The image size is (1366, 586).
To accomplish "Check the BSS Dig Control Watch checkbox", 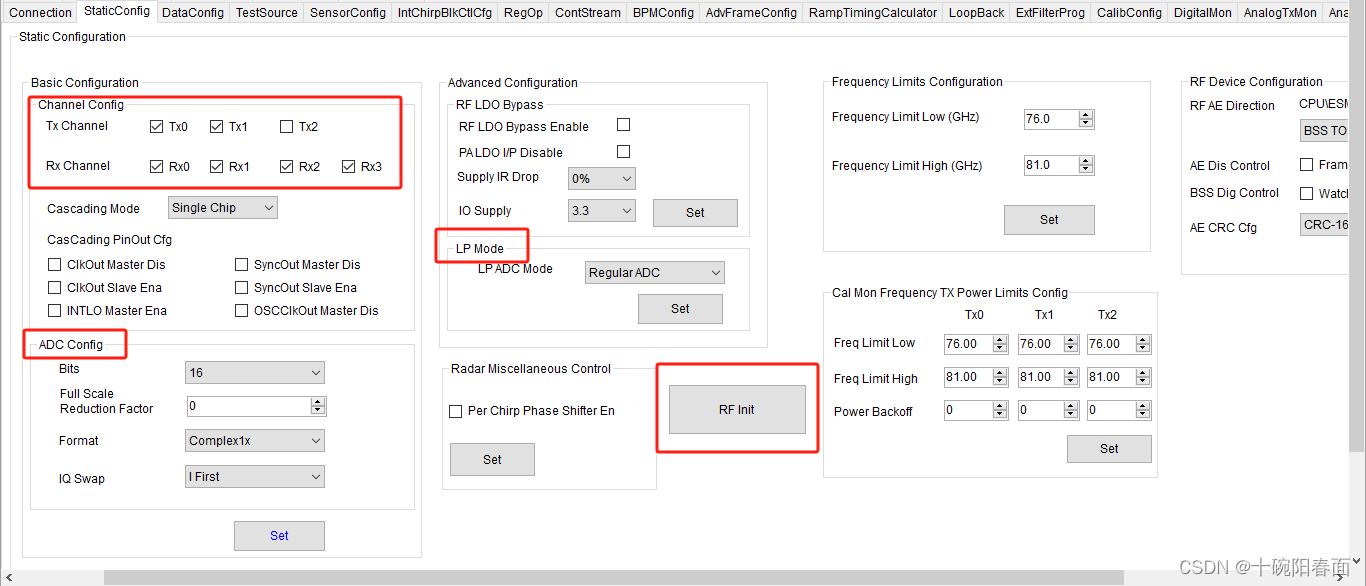I will [x=1306, y=193].
